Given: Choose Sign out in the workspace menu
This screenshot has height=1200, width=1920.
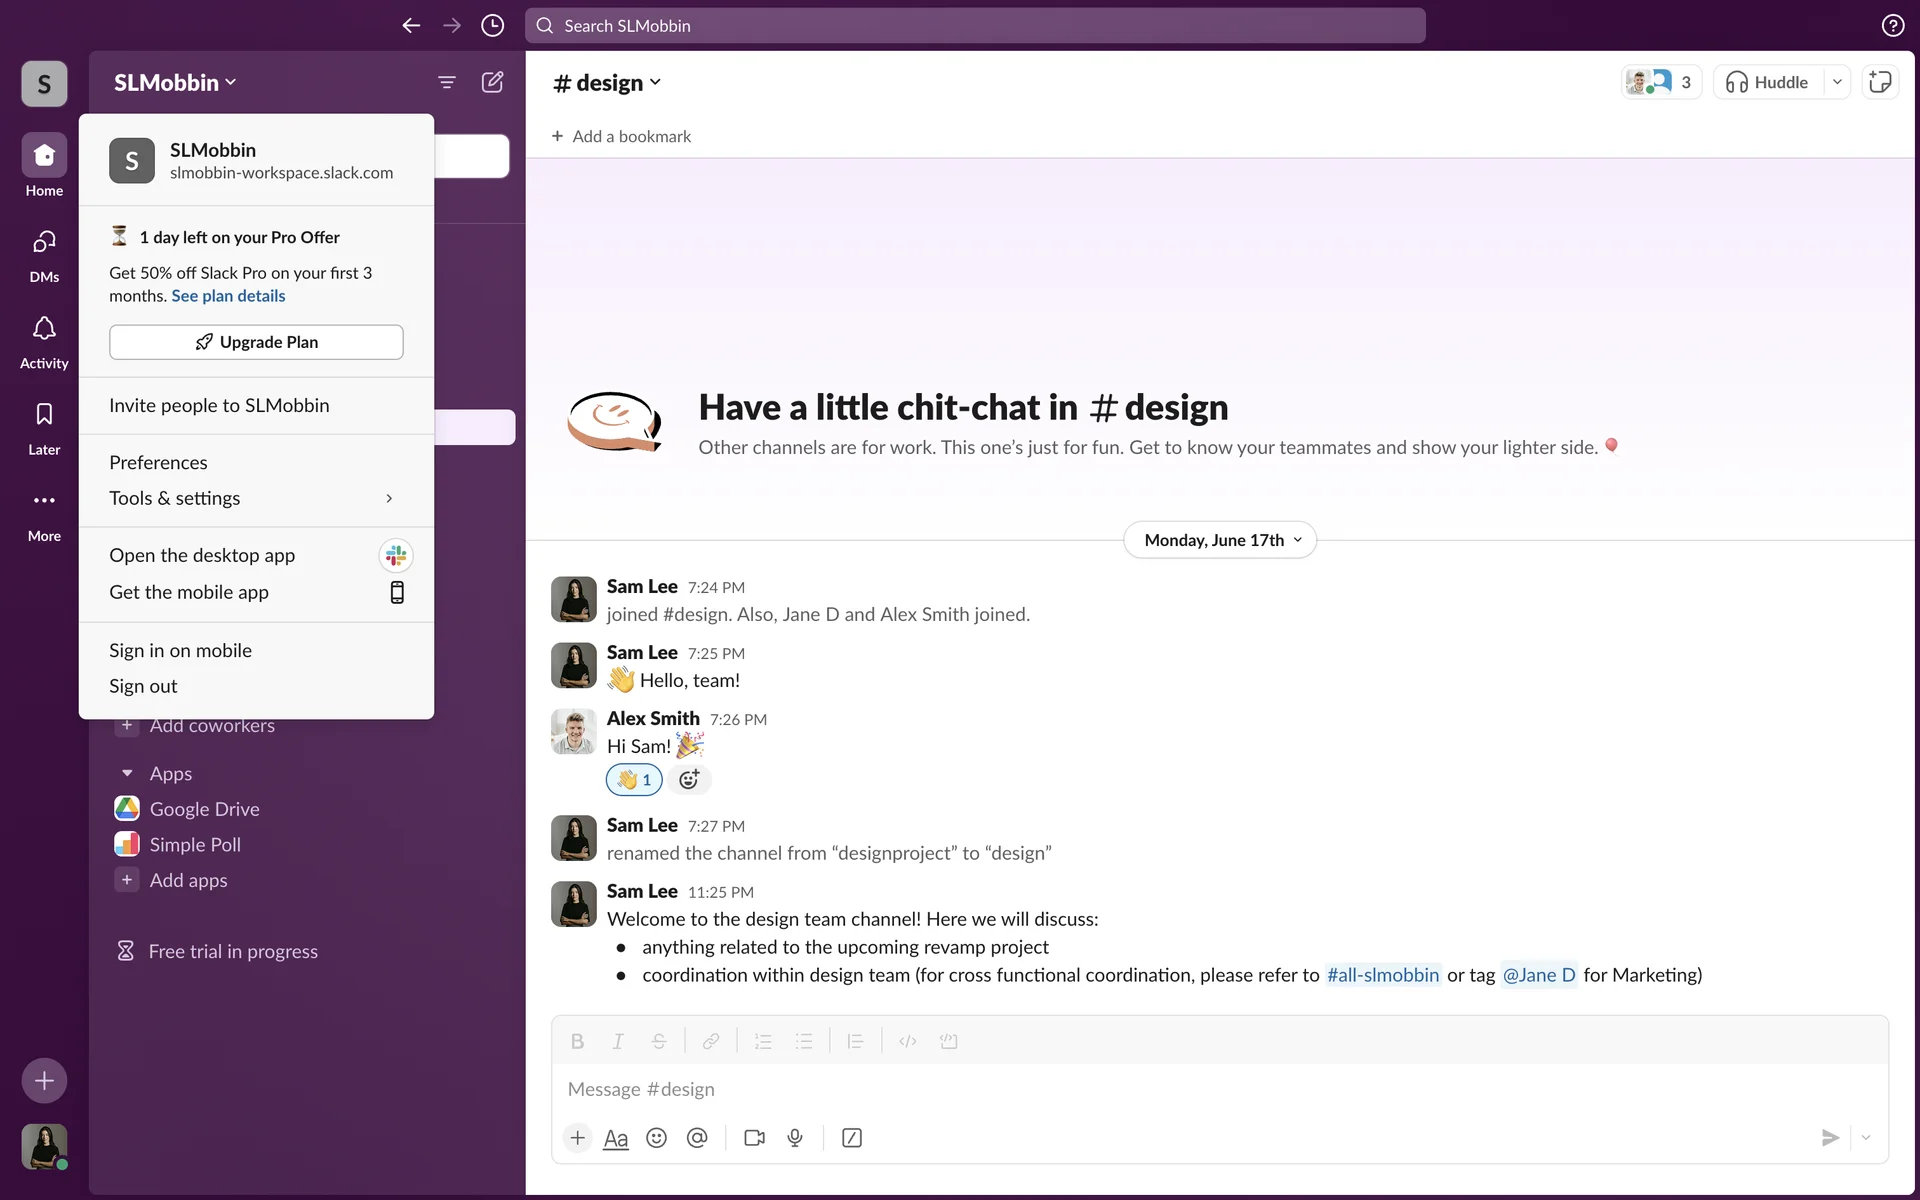Looking at the screenshot, I should pyautogui.click(x=143, y=686).
